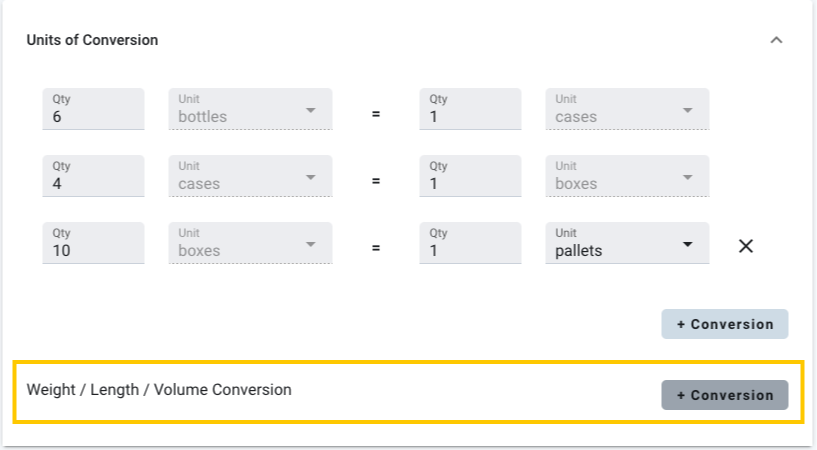
Task: Click the right Qty field in pallets row
Action: tap(470, 243)
